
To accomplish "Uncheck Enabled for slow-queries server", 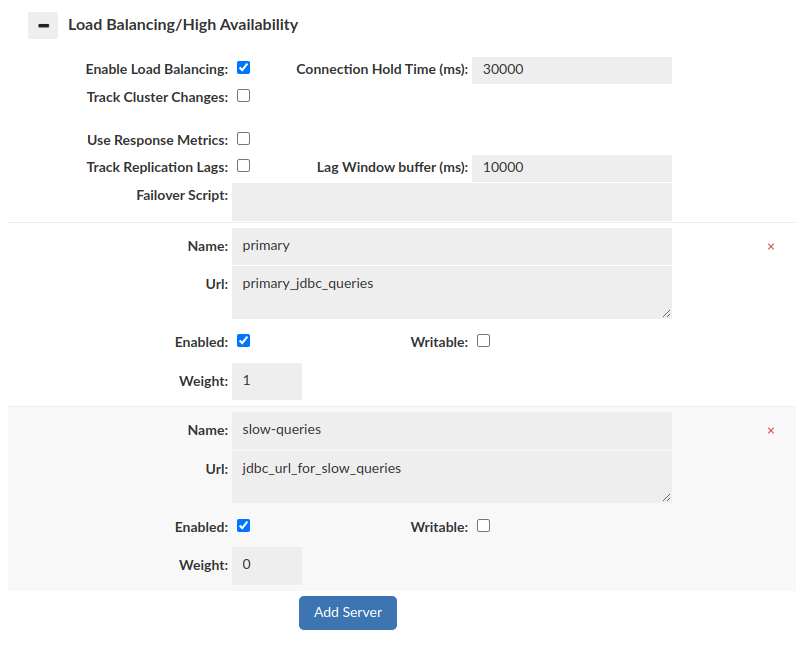I will (243, 525).
